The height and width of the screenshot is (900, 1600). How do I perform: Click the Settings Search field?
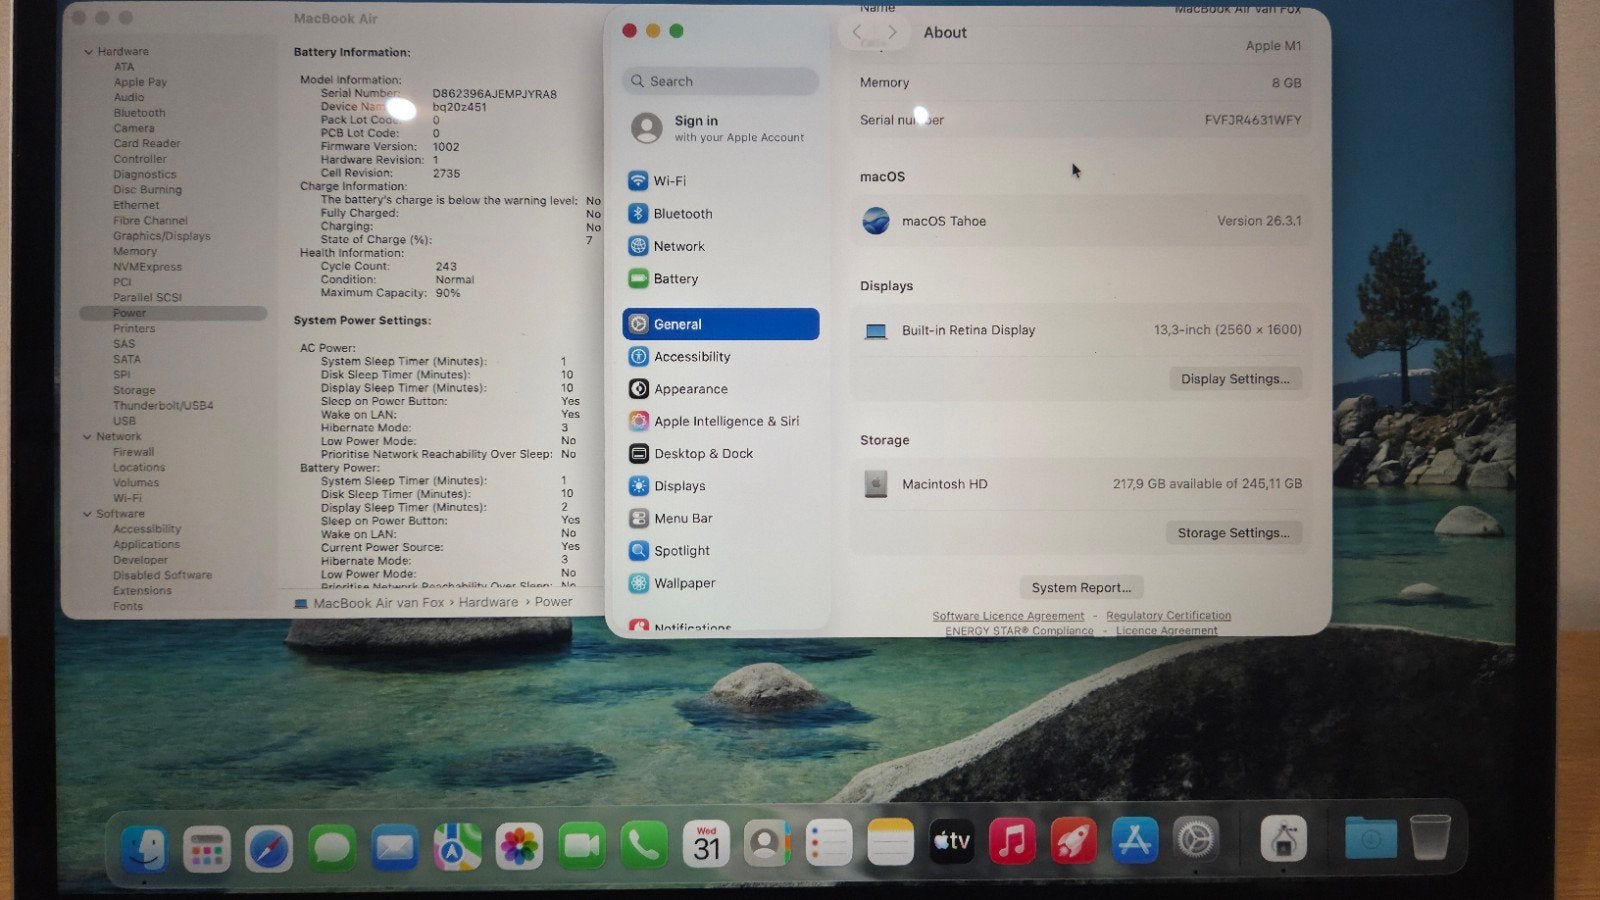pyautogui.click(x=720, y=81)
